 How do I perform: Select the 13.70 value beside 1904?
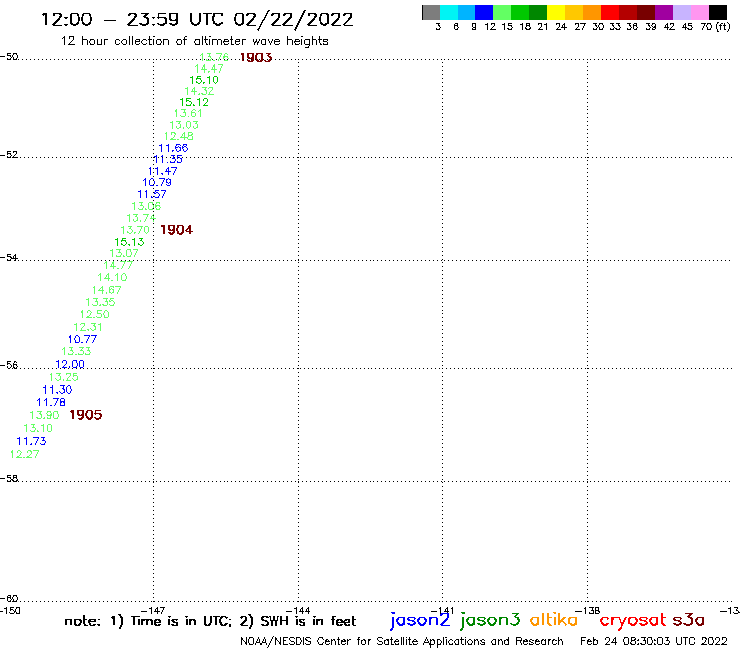(135, 230)
